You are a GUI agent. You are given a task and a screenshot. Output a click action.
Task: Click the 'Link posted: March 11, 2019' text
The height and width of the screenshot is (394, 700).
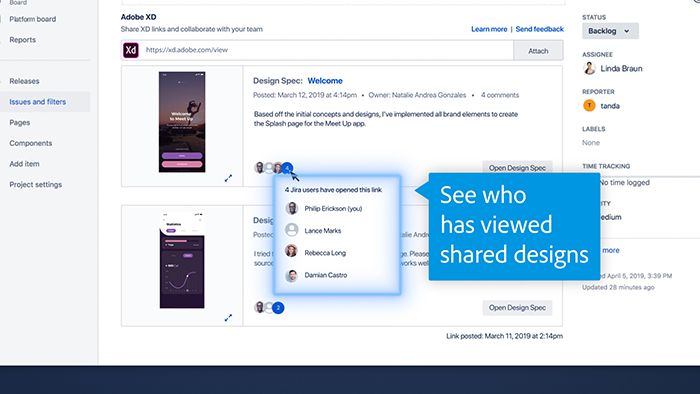[504, 336]
